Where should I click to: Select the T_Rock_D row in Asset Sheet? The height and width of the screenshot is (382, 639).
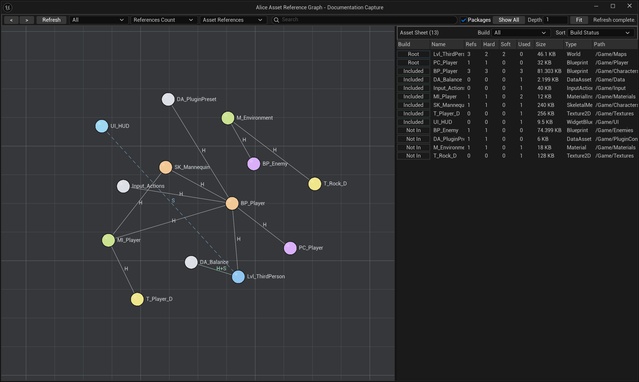click(518, 156)
